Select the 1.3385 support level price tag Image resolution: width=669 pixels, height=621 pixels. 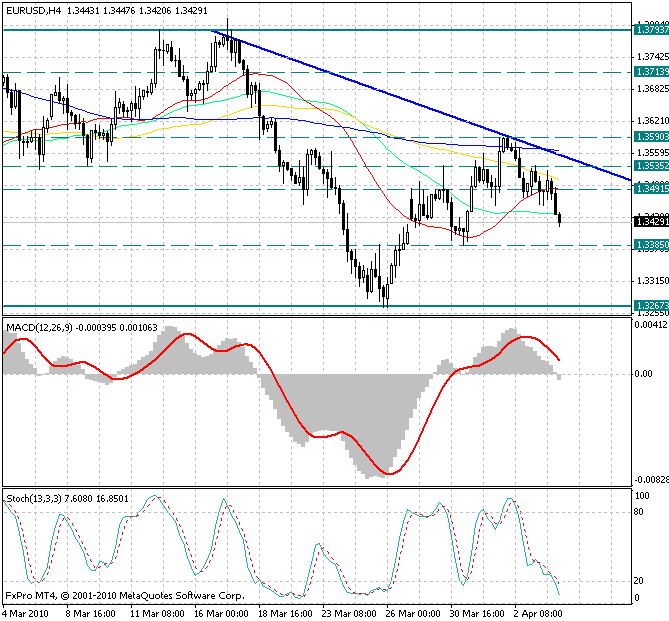[650, 244]
